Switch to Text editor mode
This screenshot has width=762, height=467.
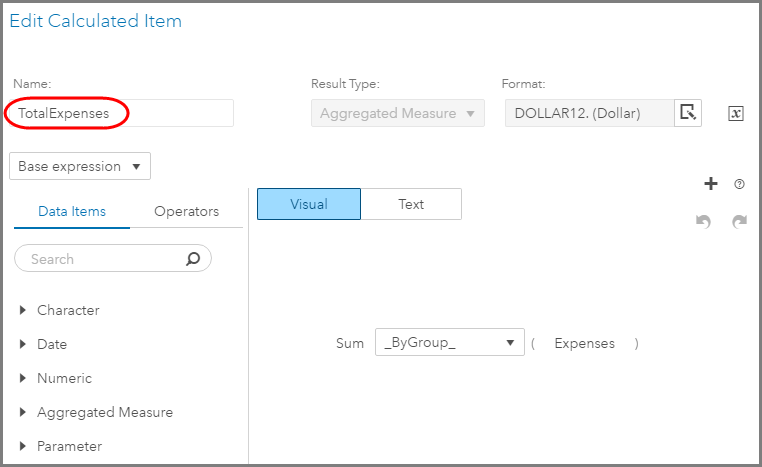[411, 204]
